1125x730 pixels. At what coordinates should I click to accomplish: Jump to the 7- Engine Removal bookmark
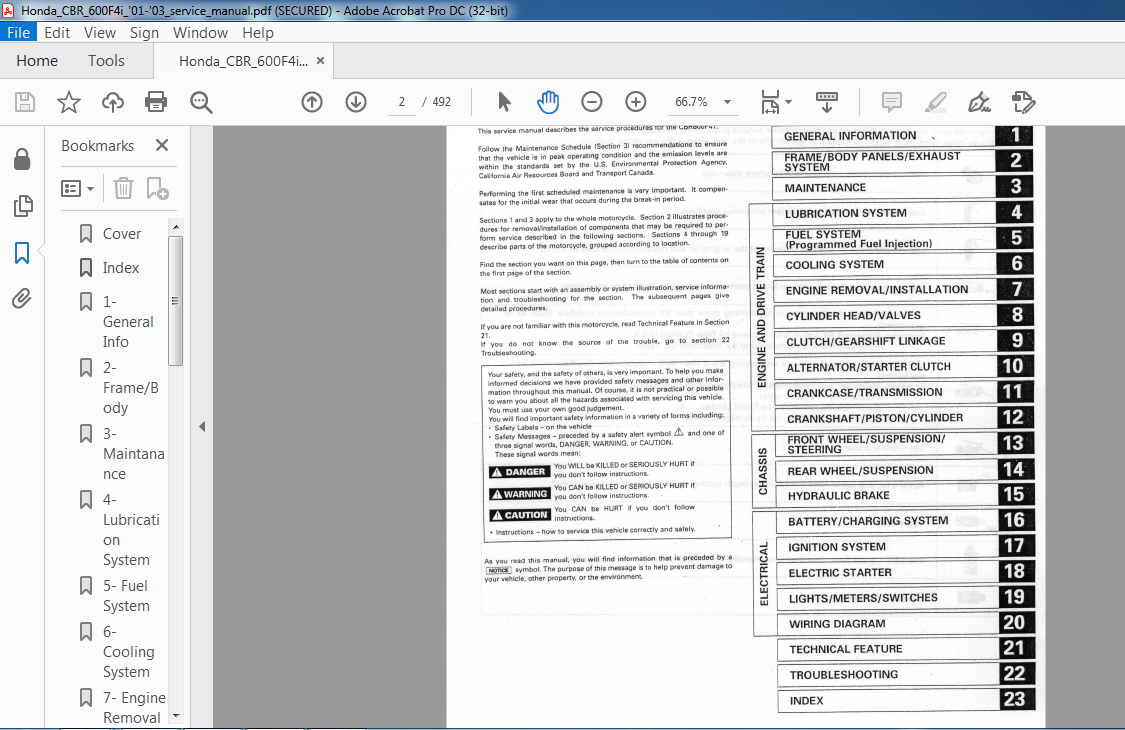click(134, 708)
